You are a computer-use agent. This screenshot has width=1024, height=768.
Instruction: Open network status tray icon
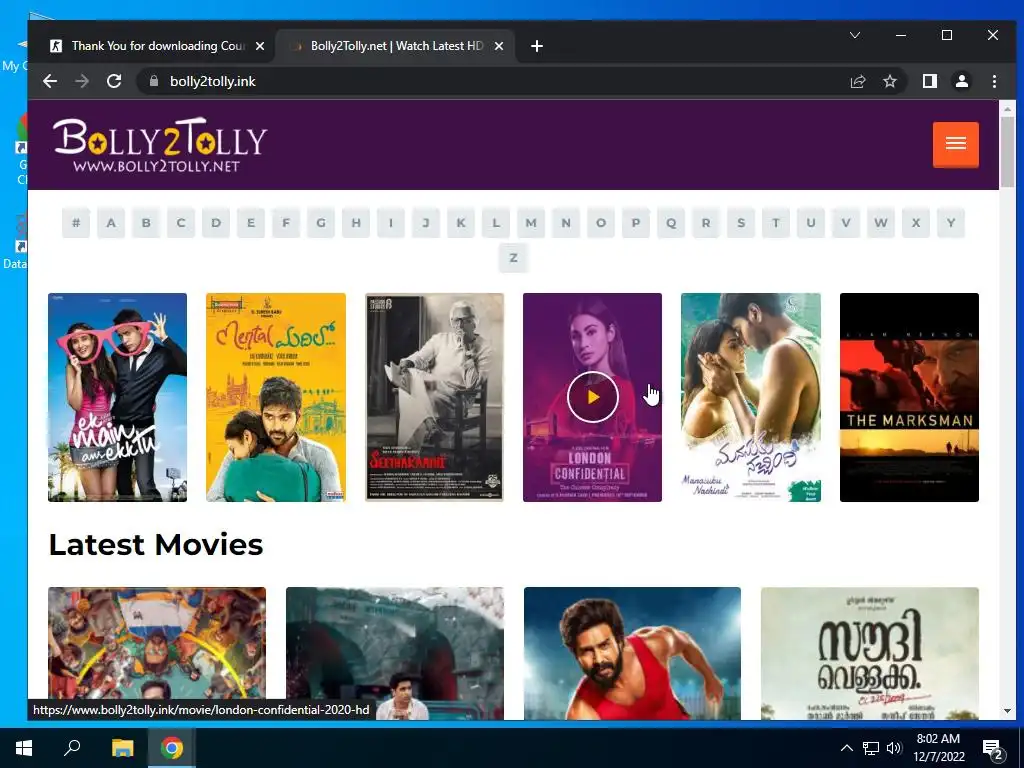coord(871,748)
